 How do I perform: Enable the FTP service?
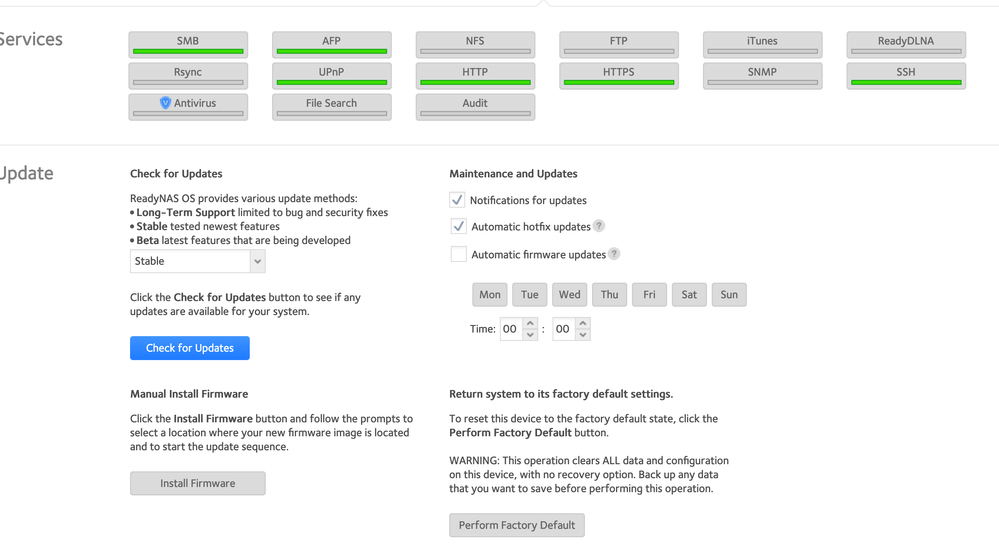point(619,44)
